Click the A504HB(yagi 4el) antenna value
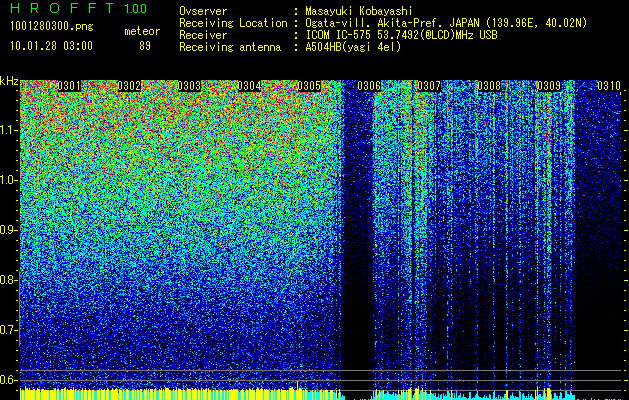 coord(353,47)
